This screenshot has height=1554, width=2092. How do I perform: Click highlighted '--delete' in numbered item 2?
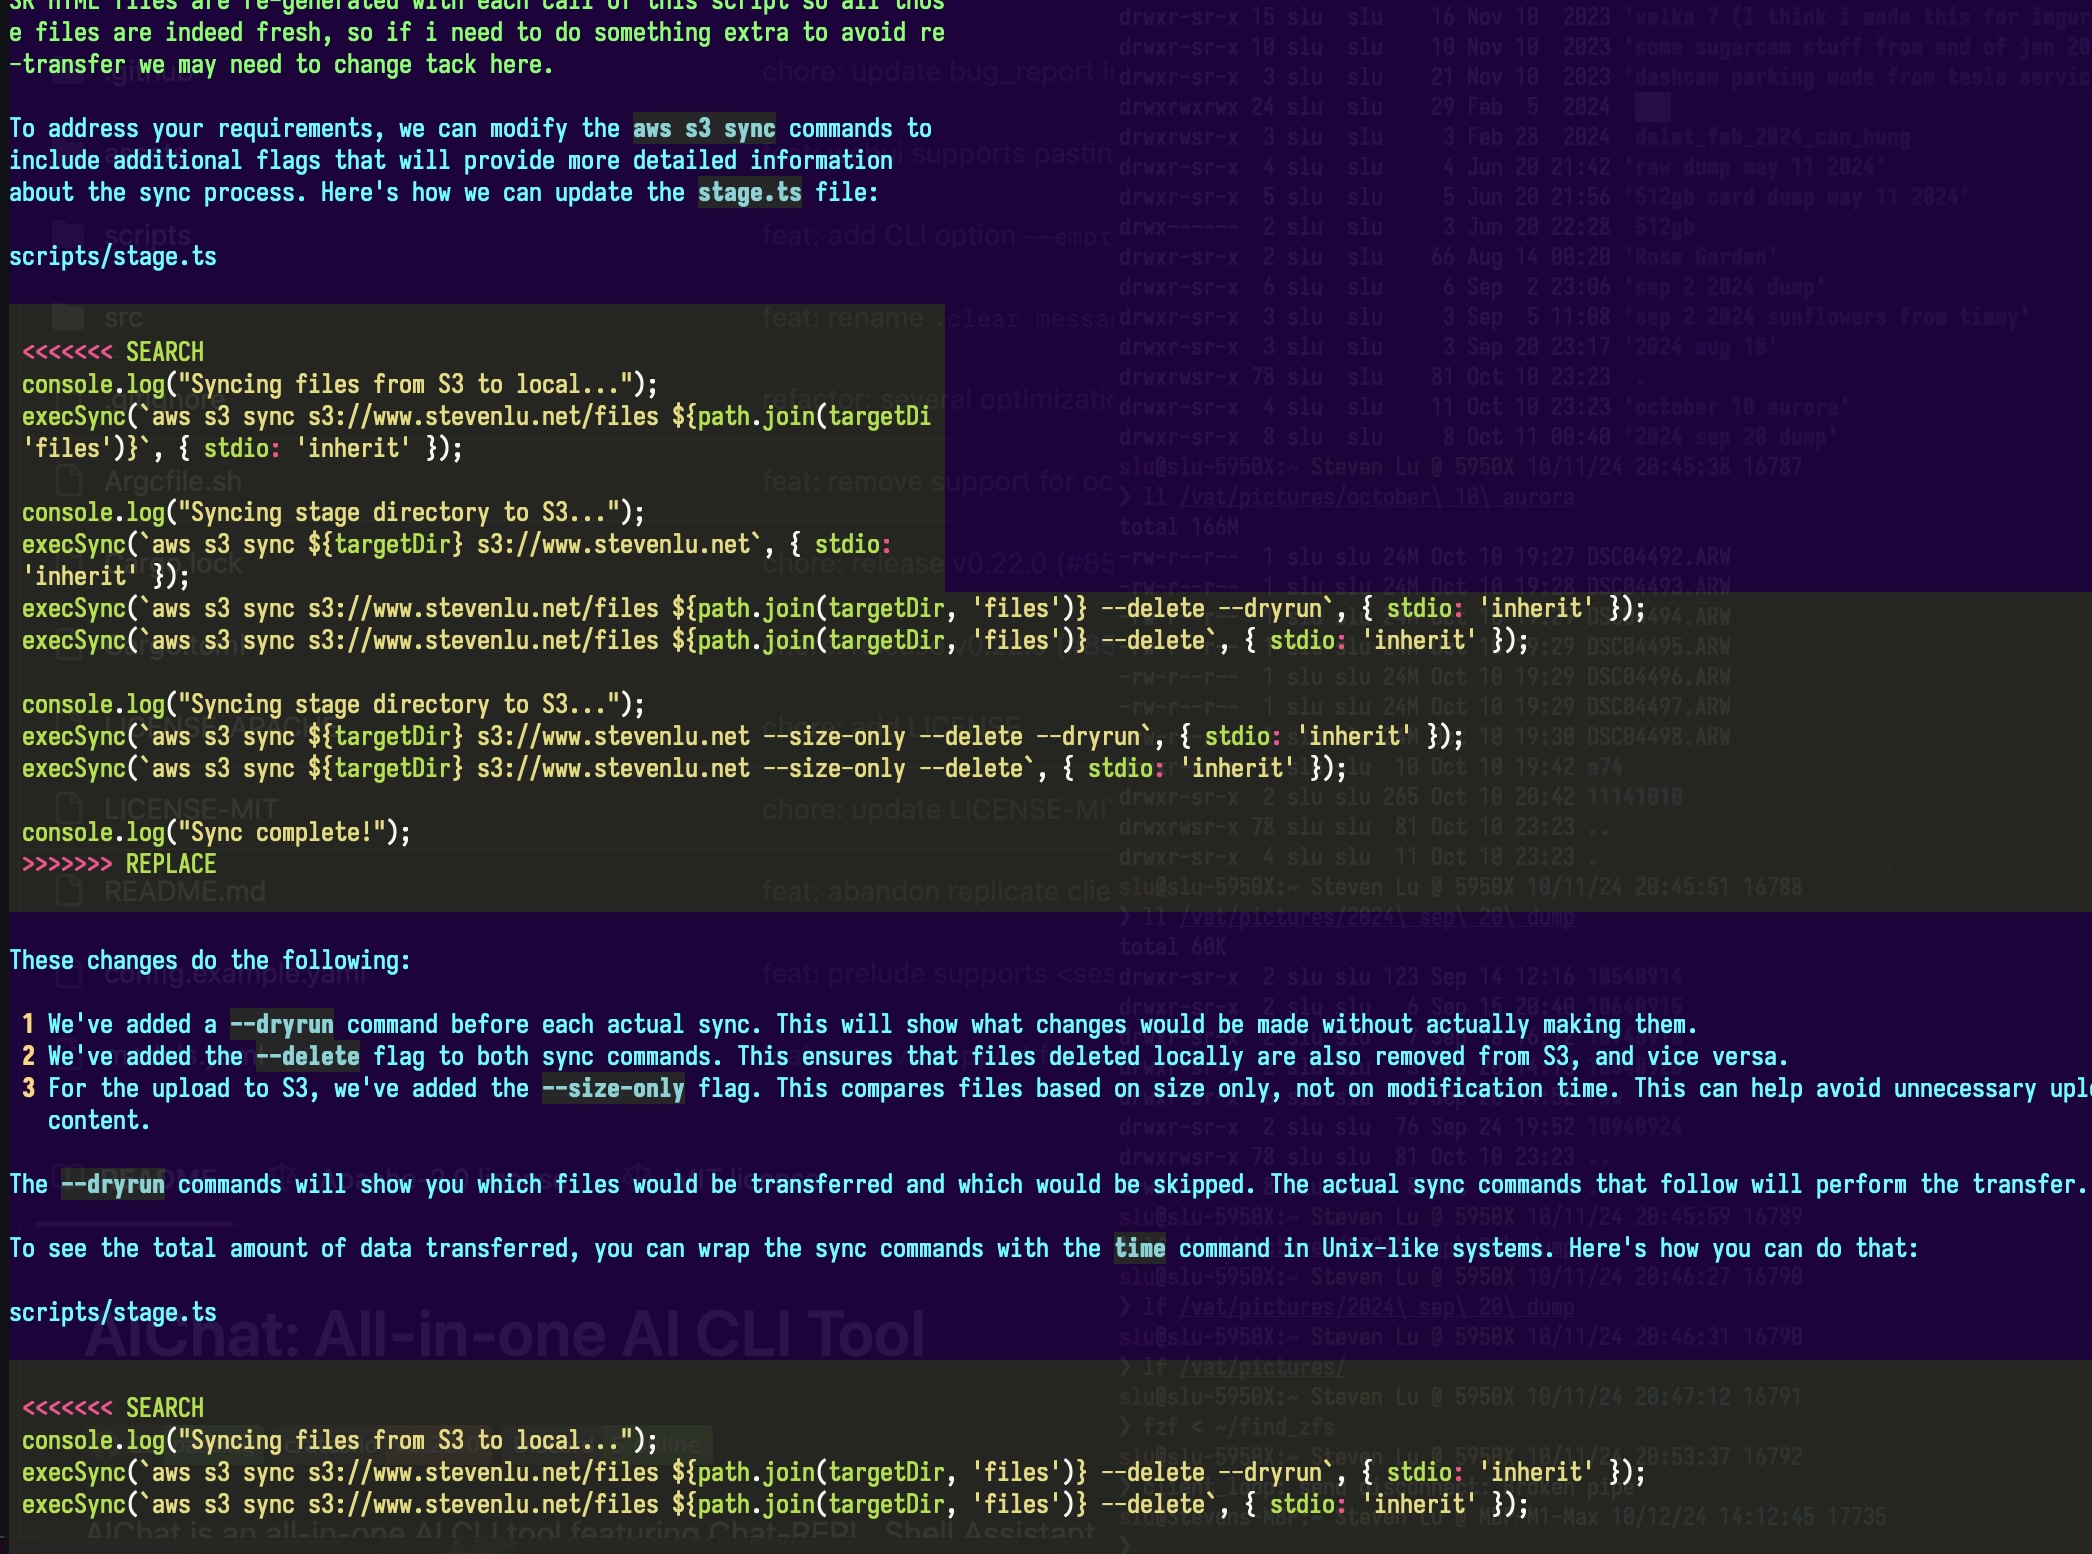point(308,1057)
